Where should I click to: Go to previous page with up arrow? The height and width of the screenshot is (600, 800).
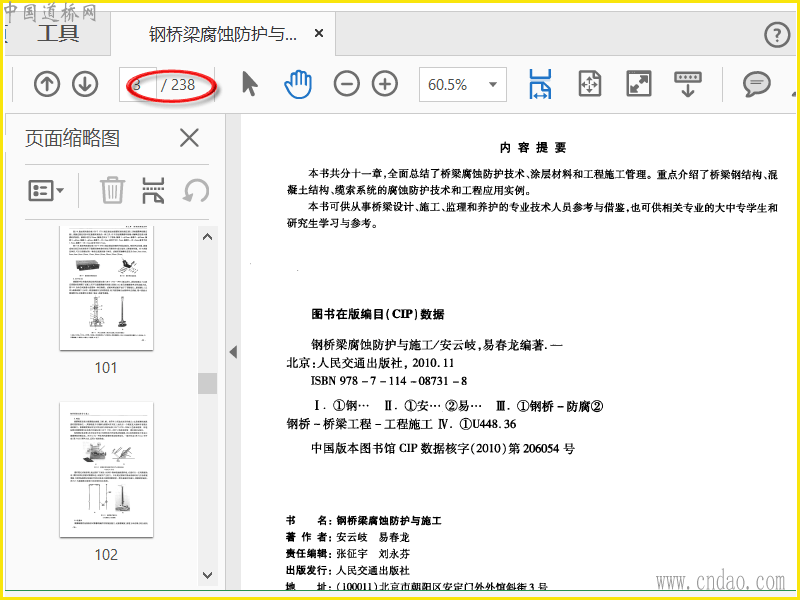(x=47, y=84)
